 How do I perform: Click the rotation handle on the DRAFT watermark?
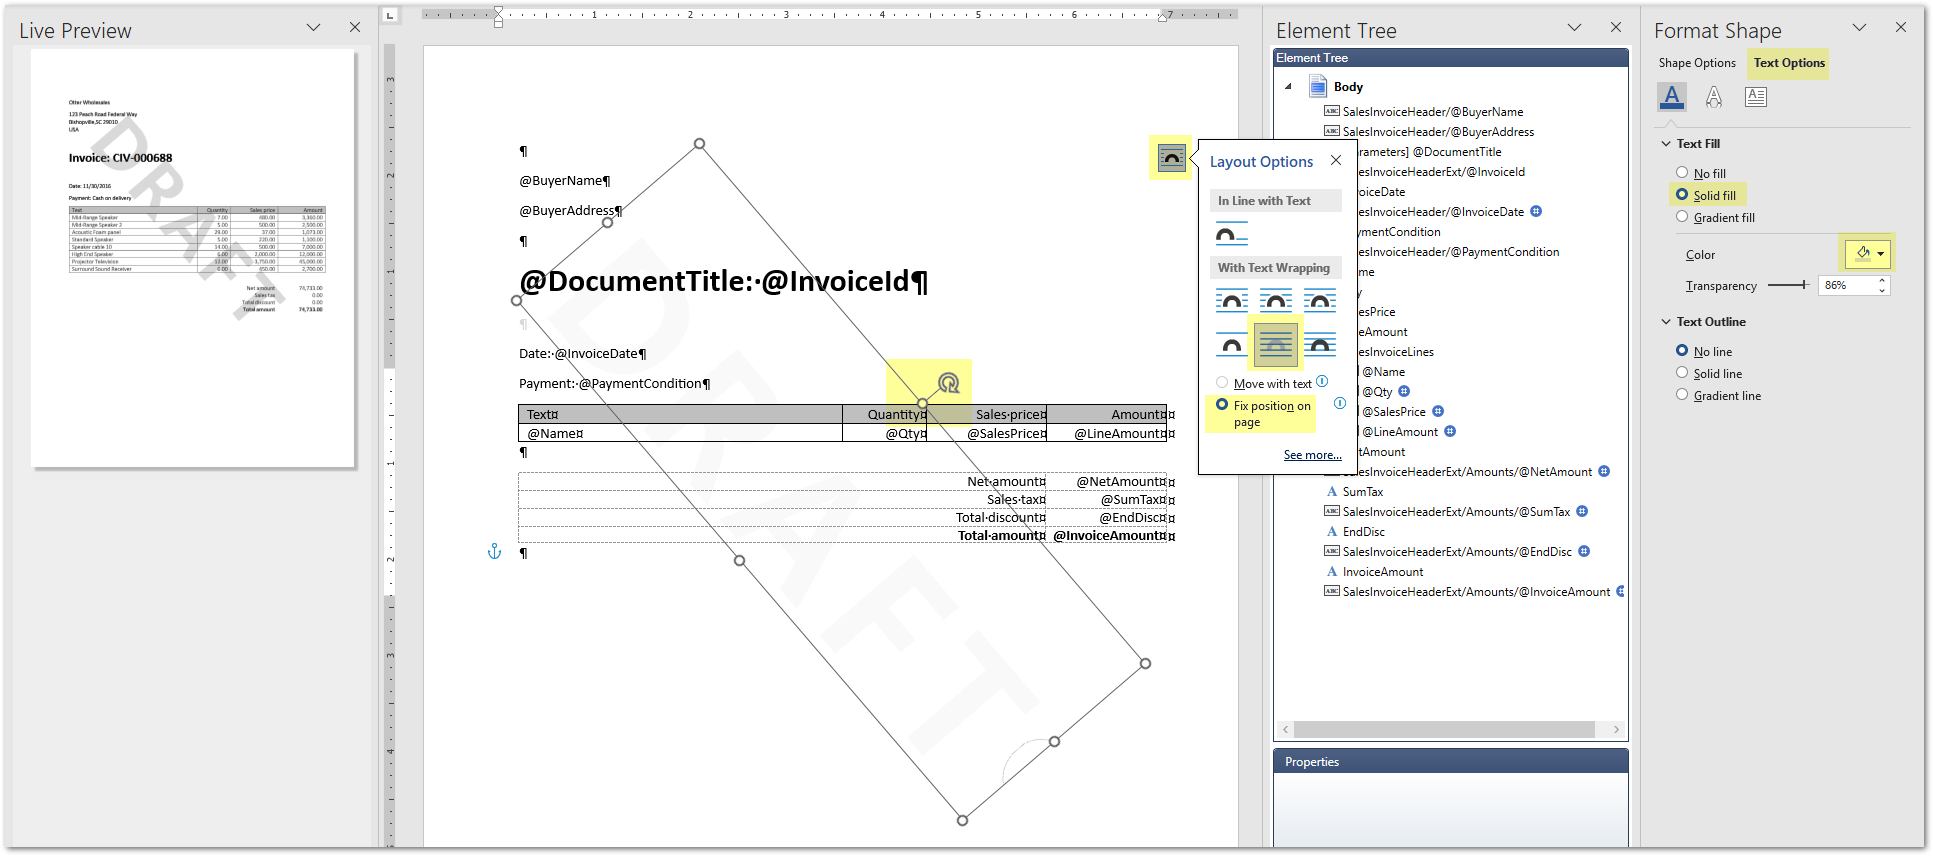point(948,382)
